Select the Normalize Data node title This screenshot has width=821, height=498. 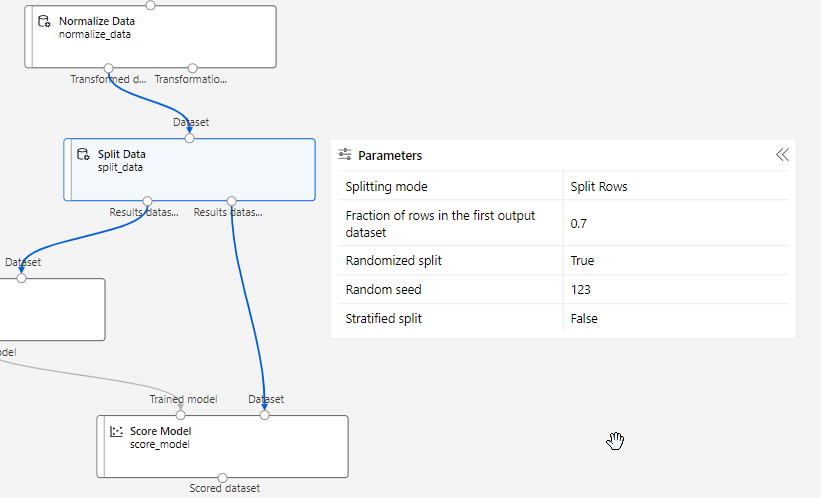[x=97, y=21]
